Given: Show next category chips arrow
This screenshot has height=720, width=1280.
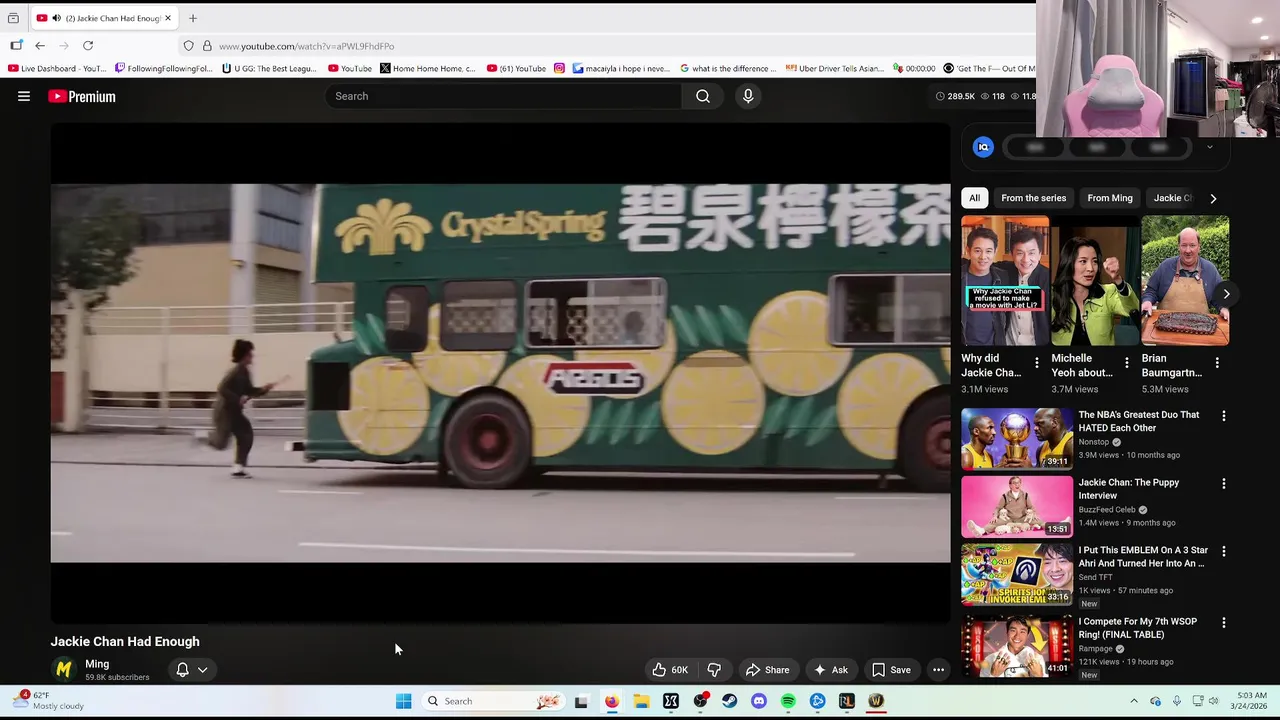Looking at the screenshot, I should [x=1213, y=198].
